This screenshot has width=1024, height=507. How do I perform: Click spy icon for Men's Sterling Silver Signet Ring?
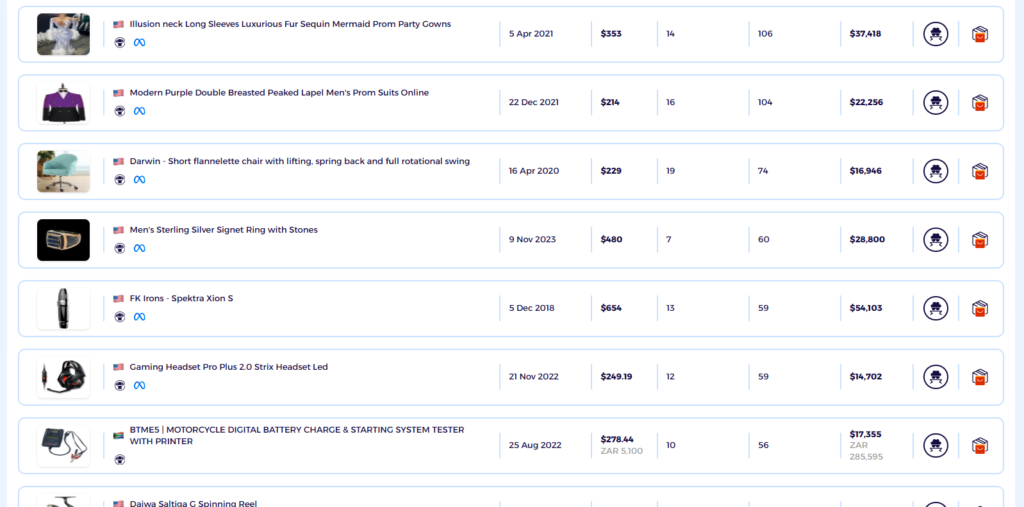point(935,240)
